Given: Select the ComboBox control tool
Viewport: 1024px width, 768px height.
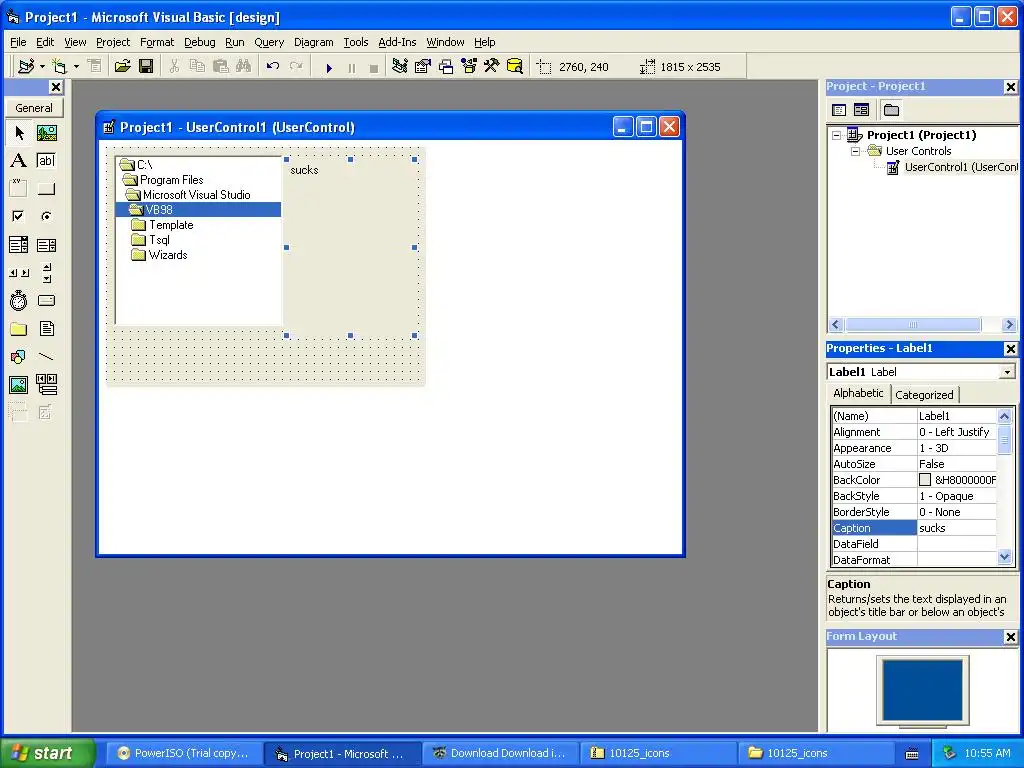Looking at the screenshot, I should click(19, 245).
